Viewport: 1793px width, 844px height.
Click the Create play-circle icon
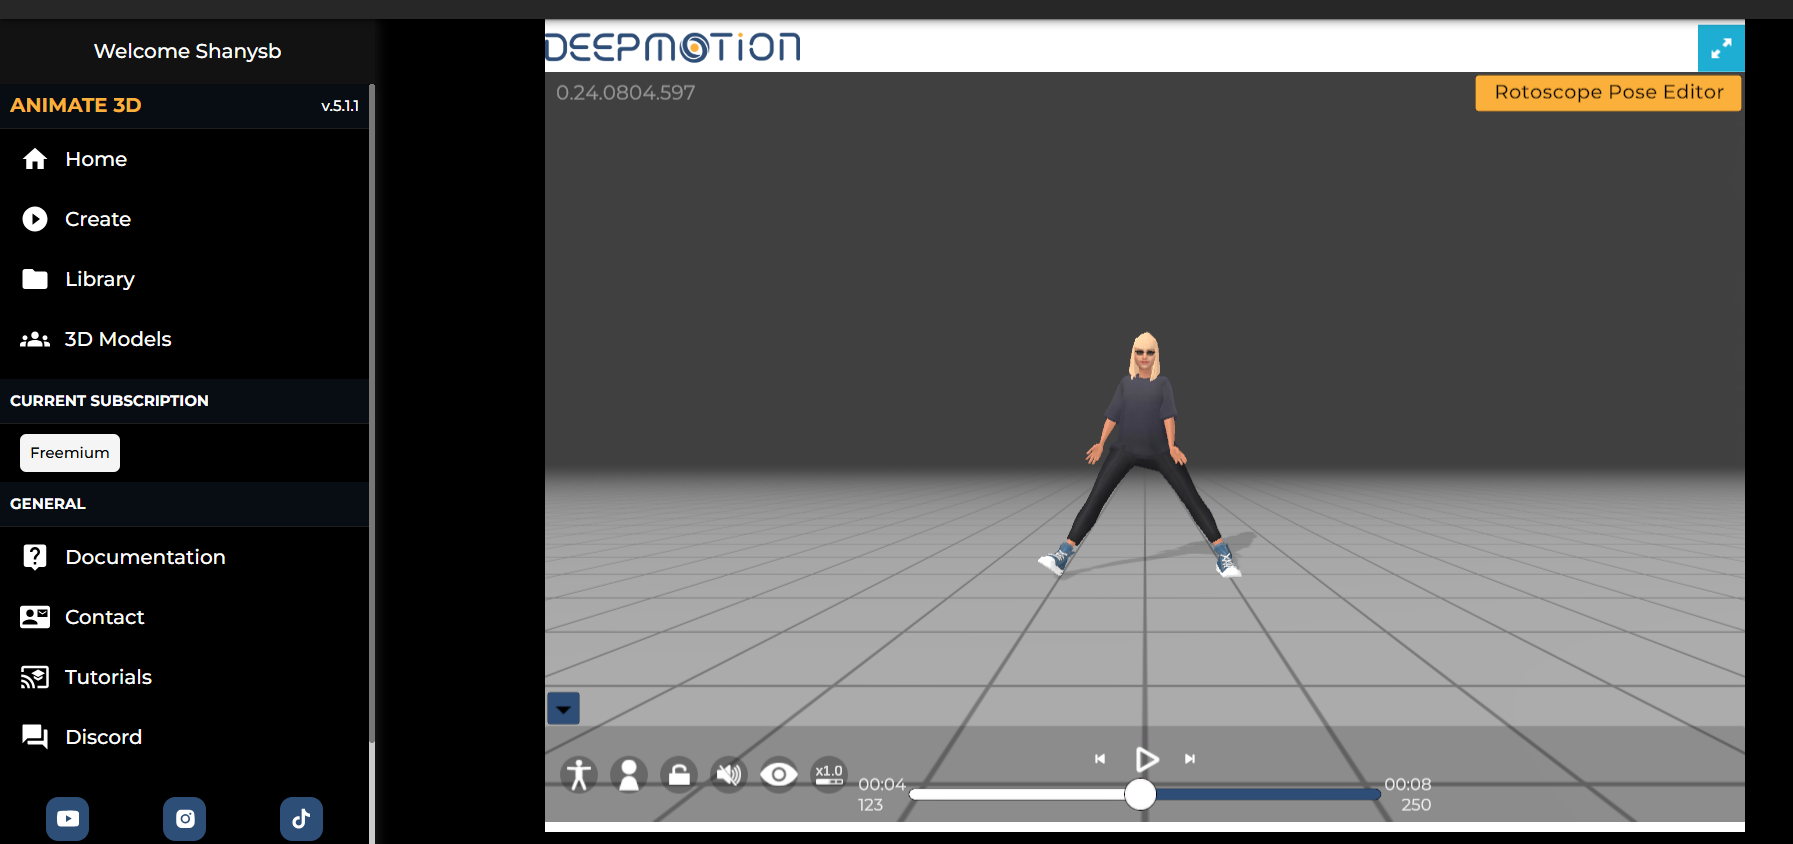click(x=35, y=219)
